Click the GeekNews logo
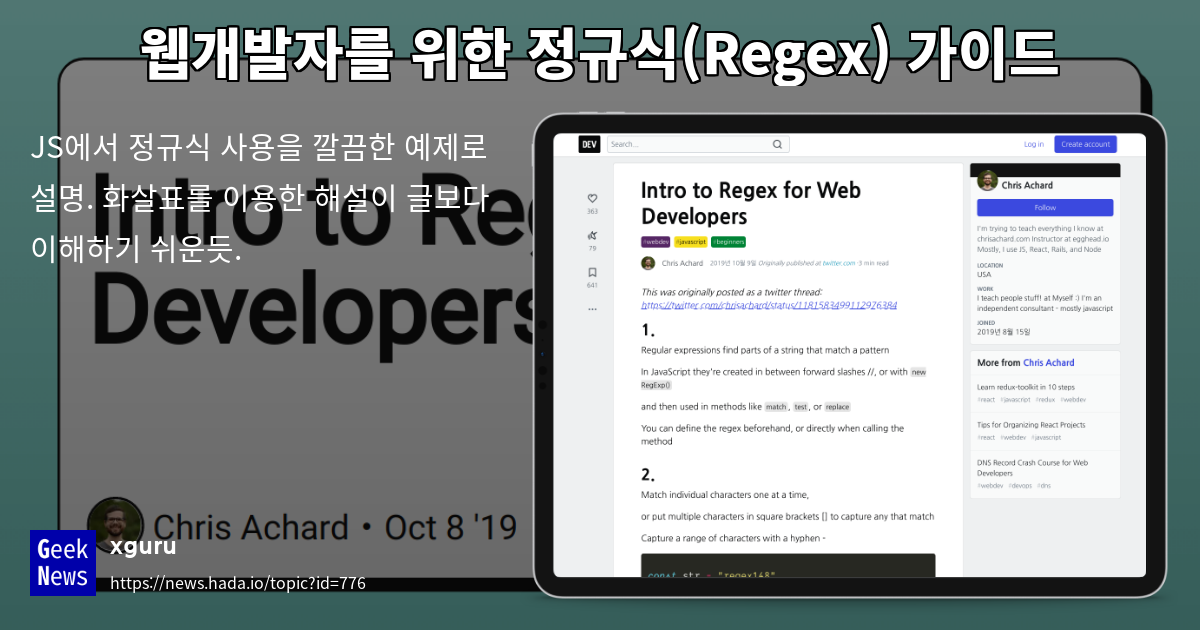 tap(62, 562)
